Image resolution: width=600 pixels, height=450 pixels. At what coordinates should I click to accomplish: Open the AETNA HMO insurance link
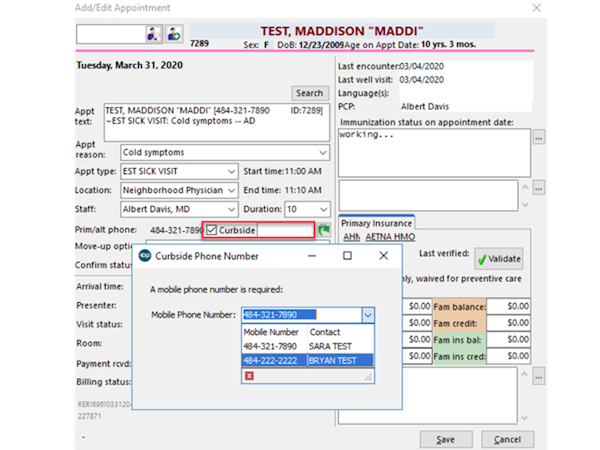point(390,237)
